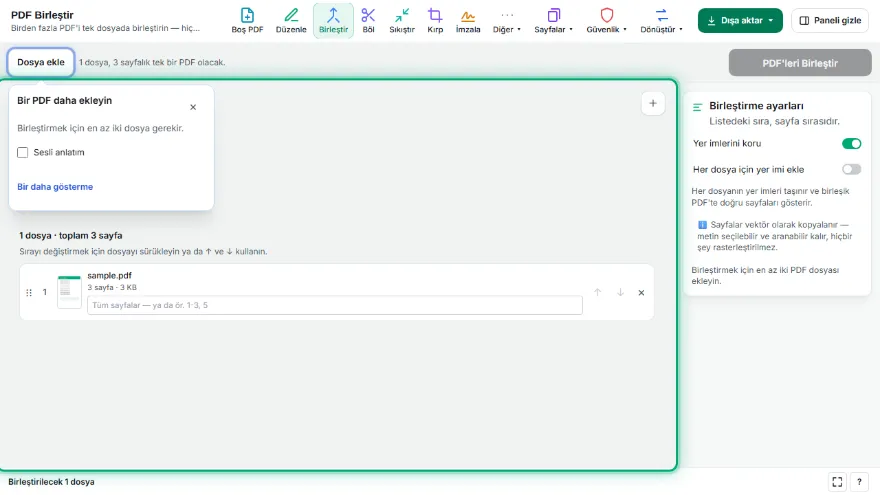Toggle the fullscreen icon in the status bar
This screenshot has height=495, width=880.
pyautogui.click(x=837, y=482)
